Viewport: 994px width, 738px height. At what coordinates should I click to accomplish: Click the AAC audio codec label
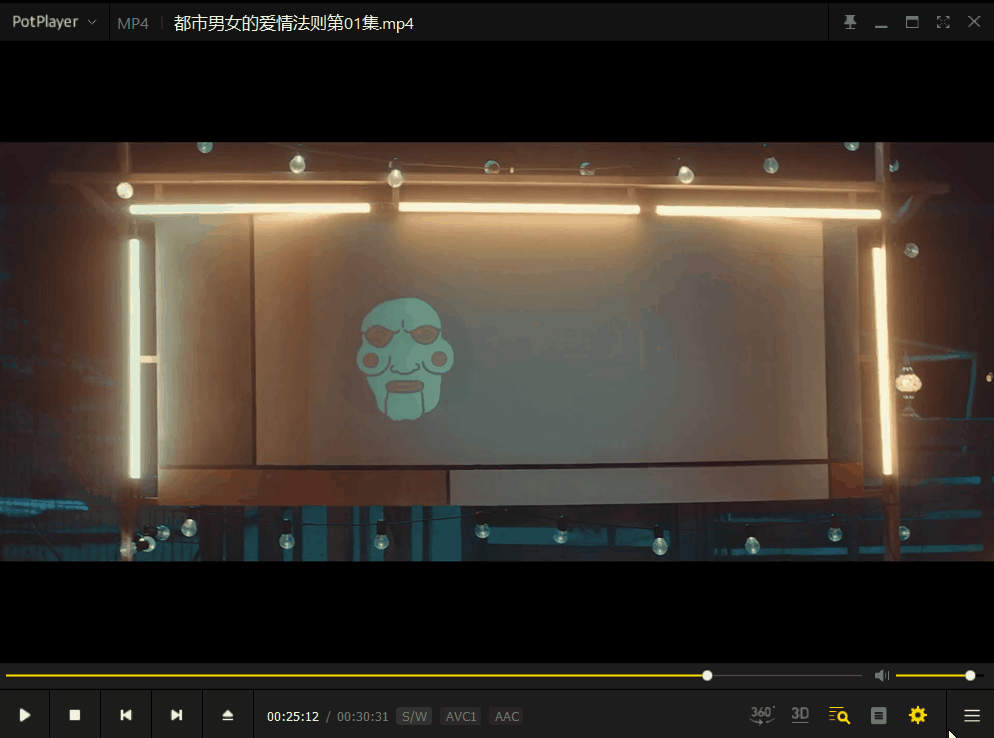point(507,716)
